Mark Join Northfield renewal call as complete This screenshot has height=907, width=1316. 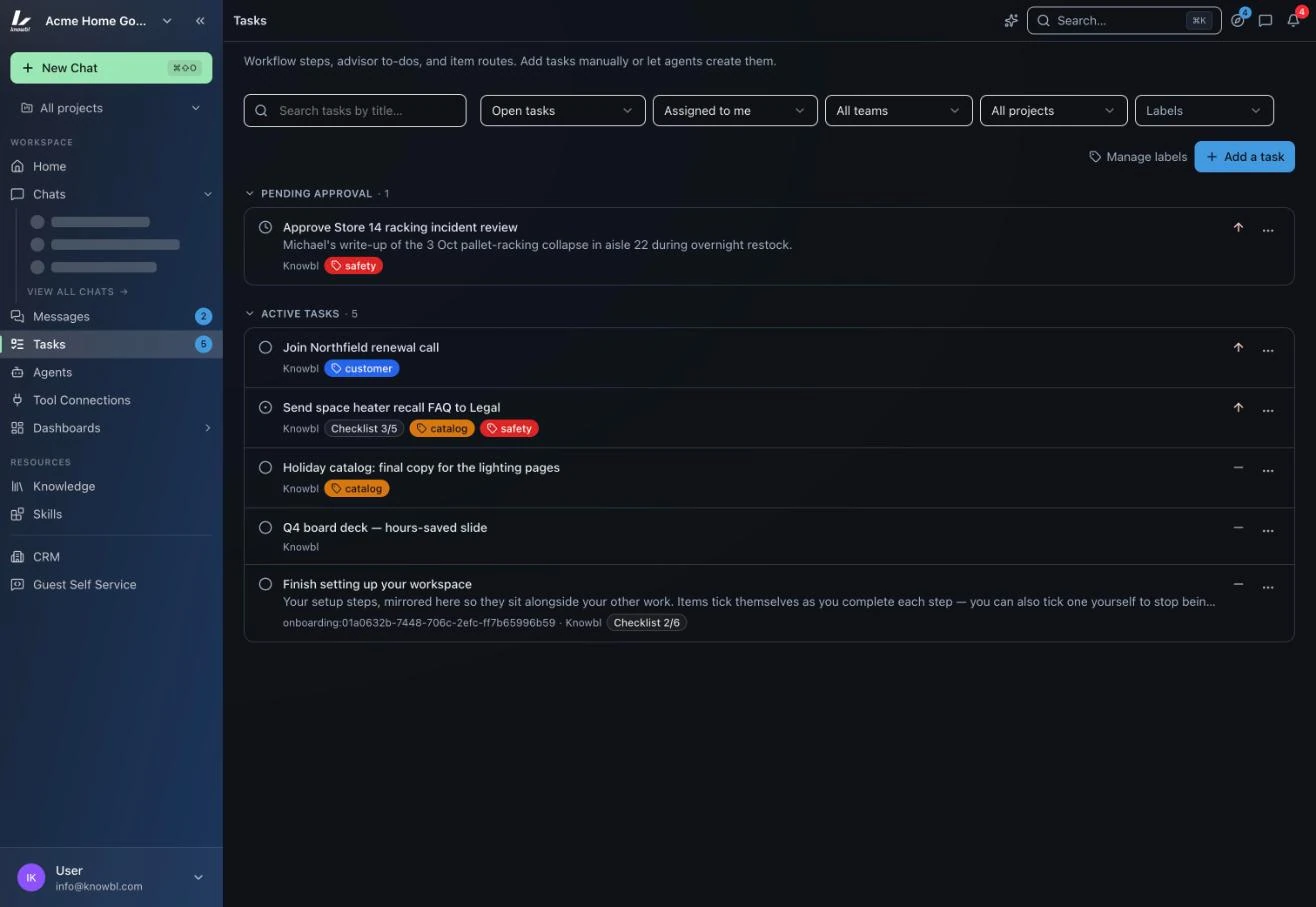[x=265, y=347]
